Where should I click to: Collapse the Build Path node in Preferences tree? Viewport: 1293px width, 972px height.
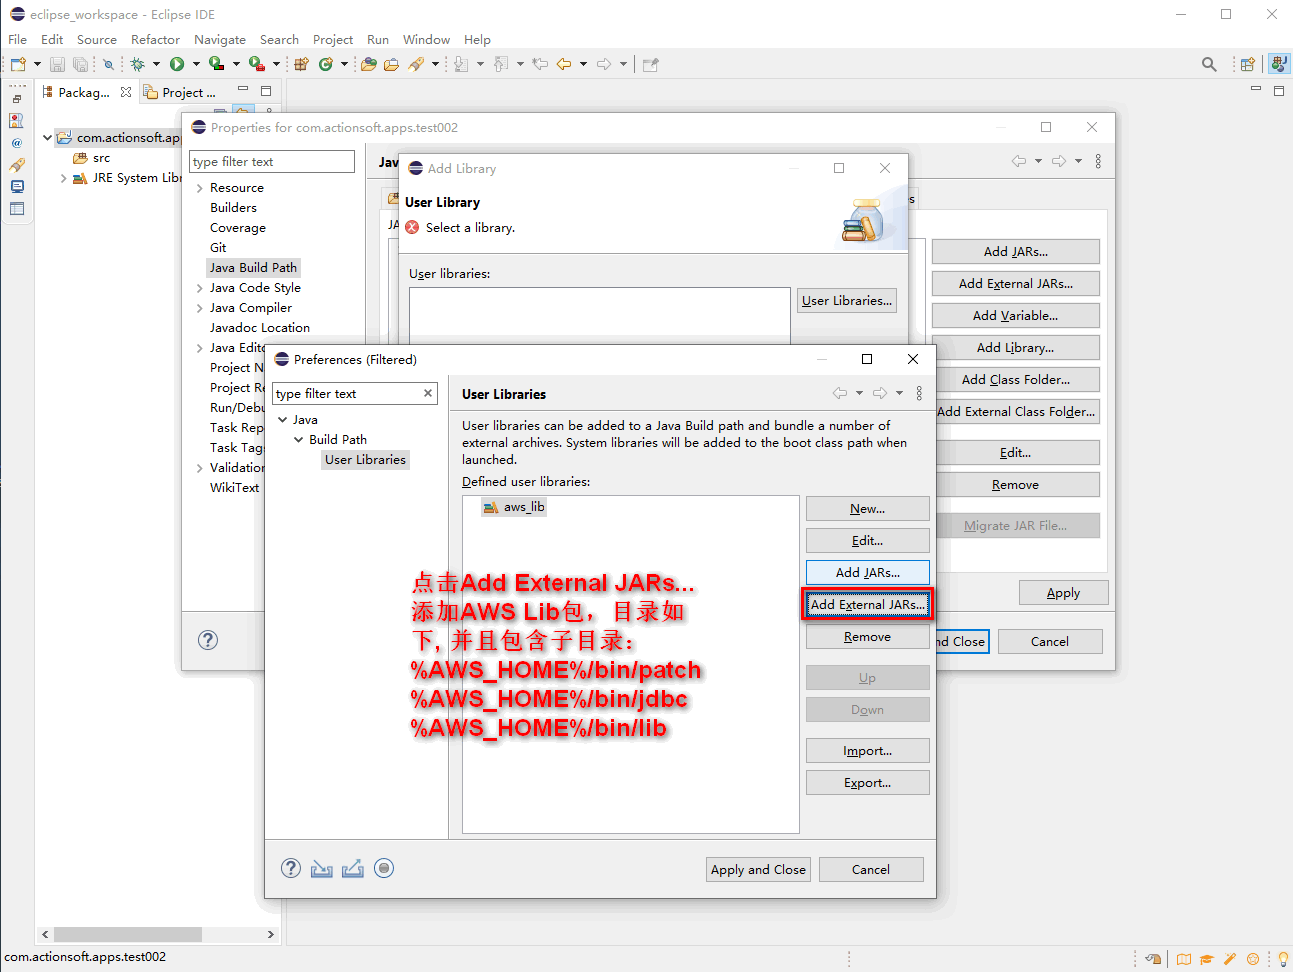click(x=299, y=440)
